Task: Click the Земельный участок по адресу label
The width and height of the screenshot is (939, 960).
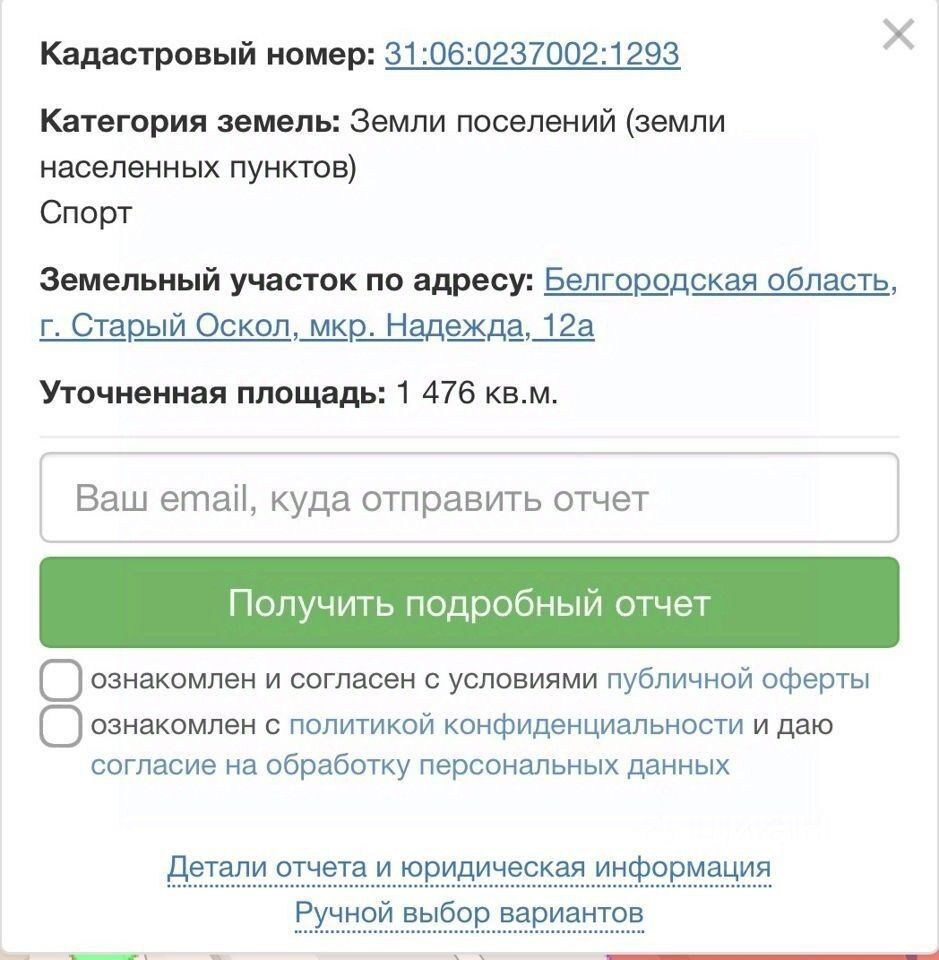Action: (x=287, y=280)
